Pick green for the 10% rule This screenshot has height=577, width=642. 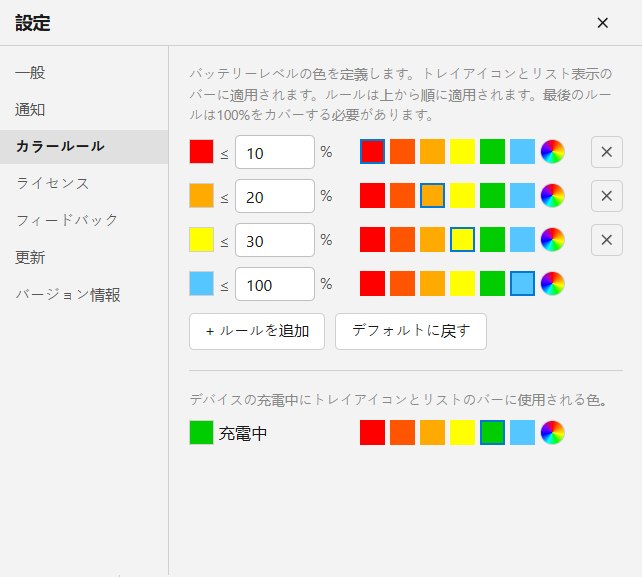pos(492,152)
